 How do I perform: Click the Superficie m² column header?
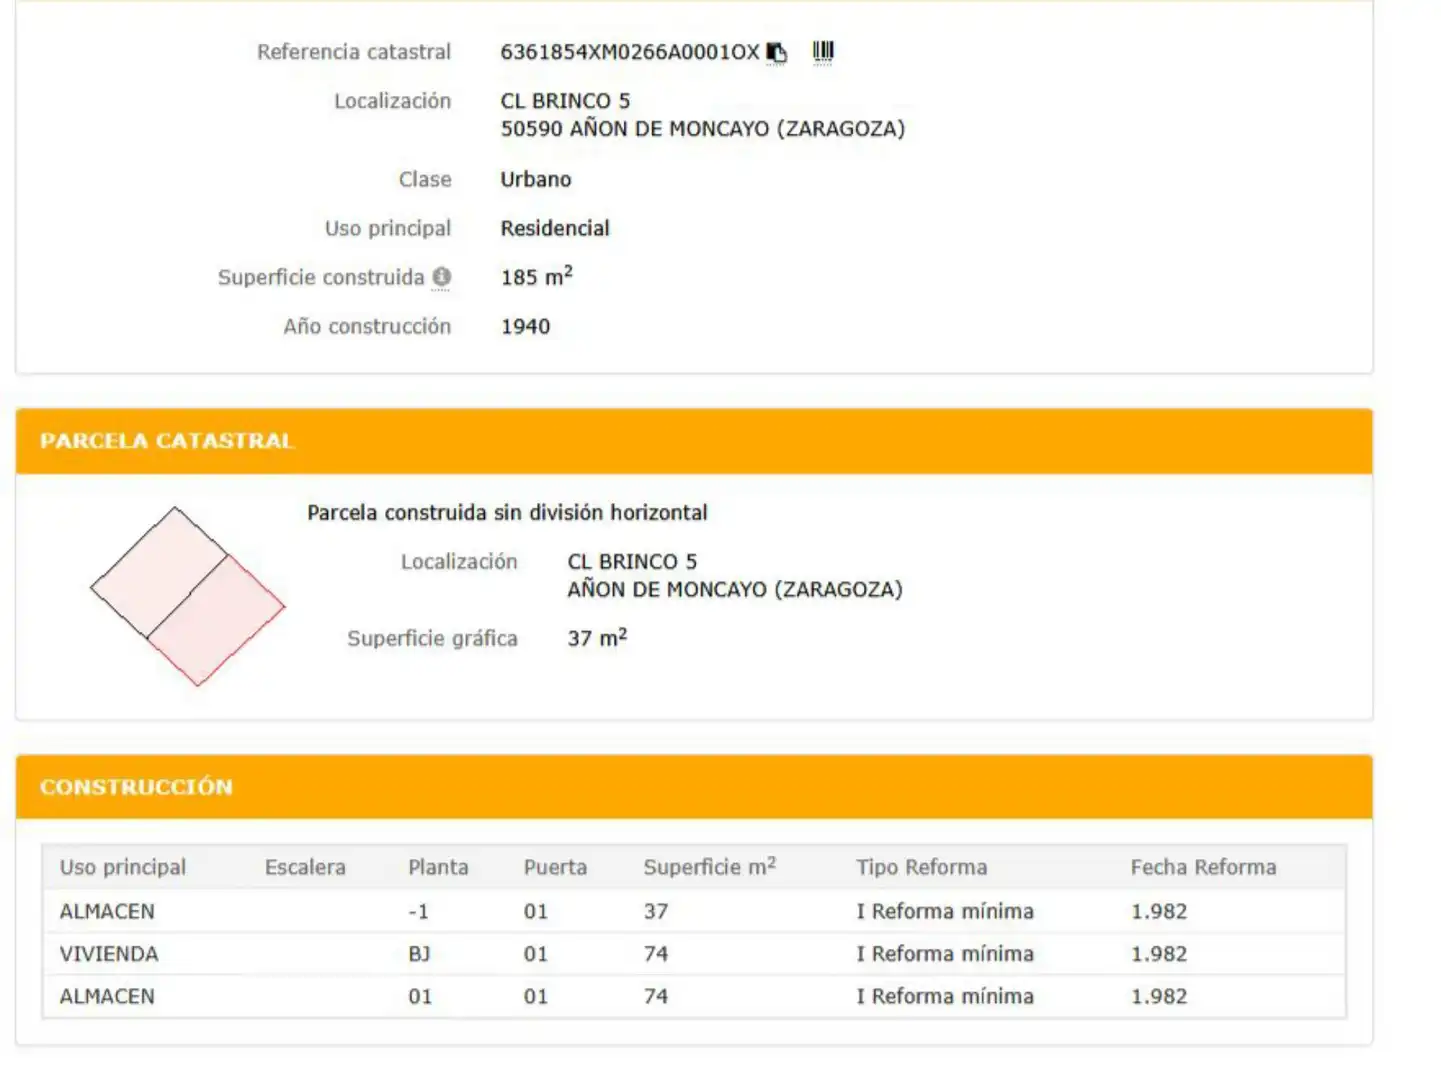point(710,866)
